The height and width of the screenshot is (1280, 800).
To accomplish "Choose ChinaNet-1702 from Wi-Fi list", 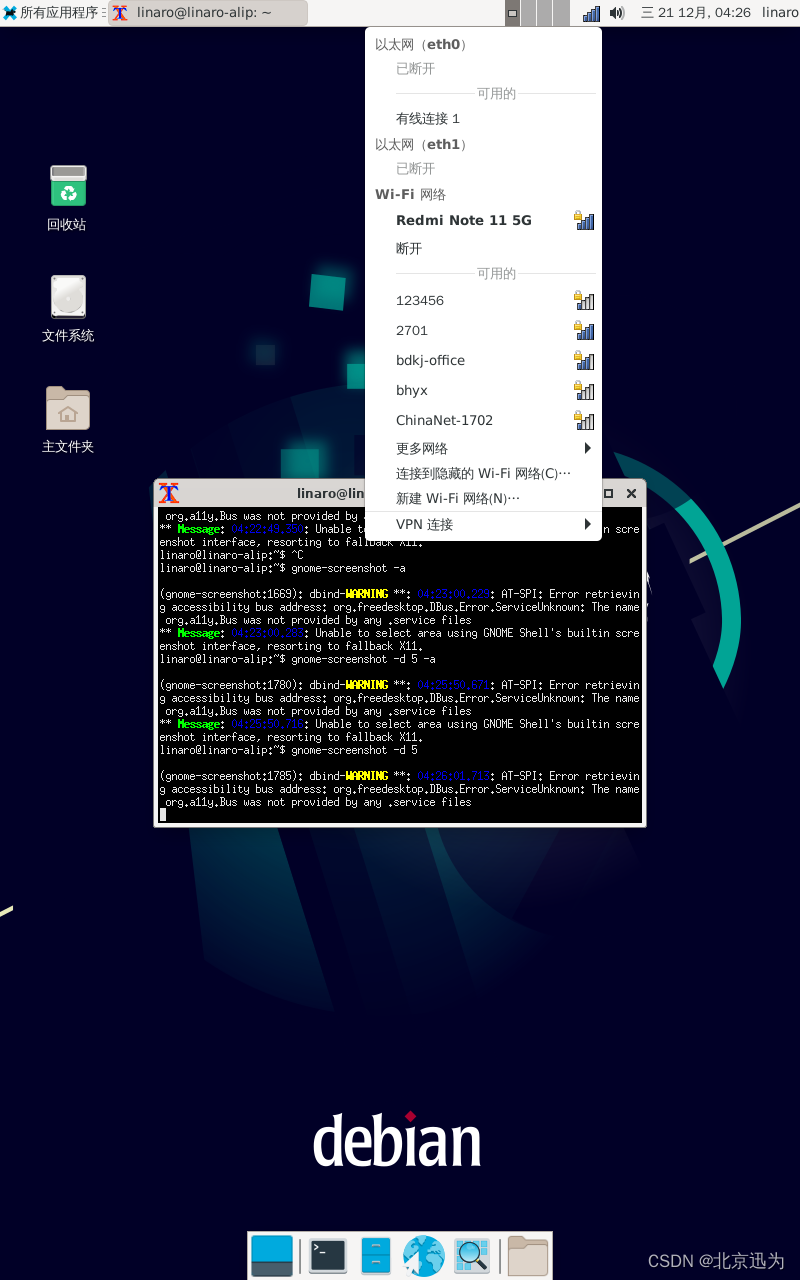I will coord(444,420).
